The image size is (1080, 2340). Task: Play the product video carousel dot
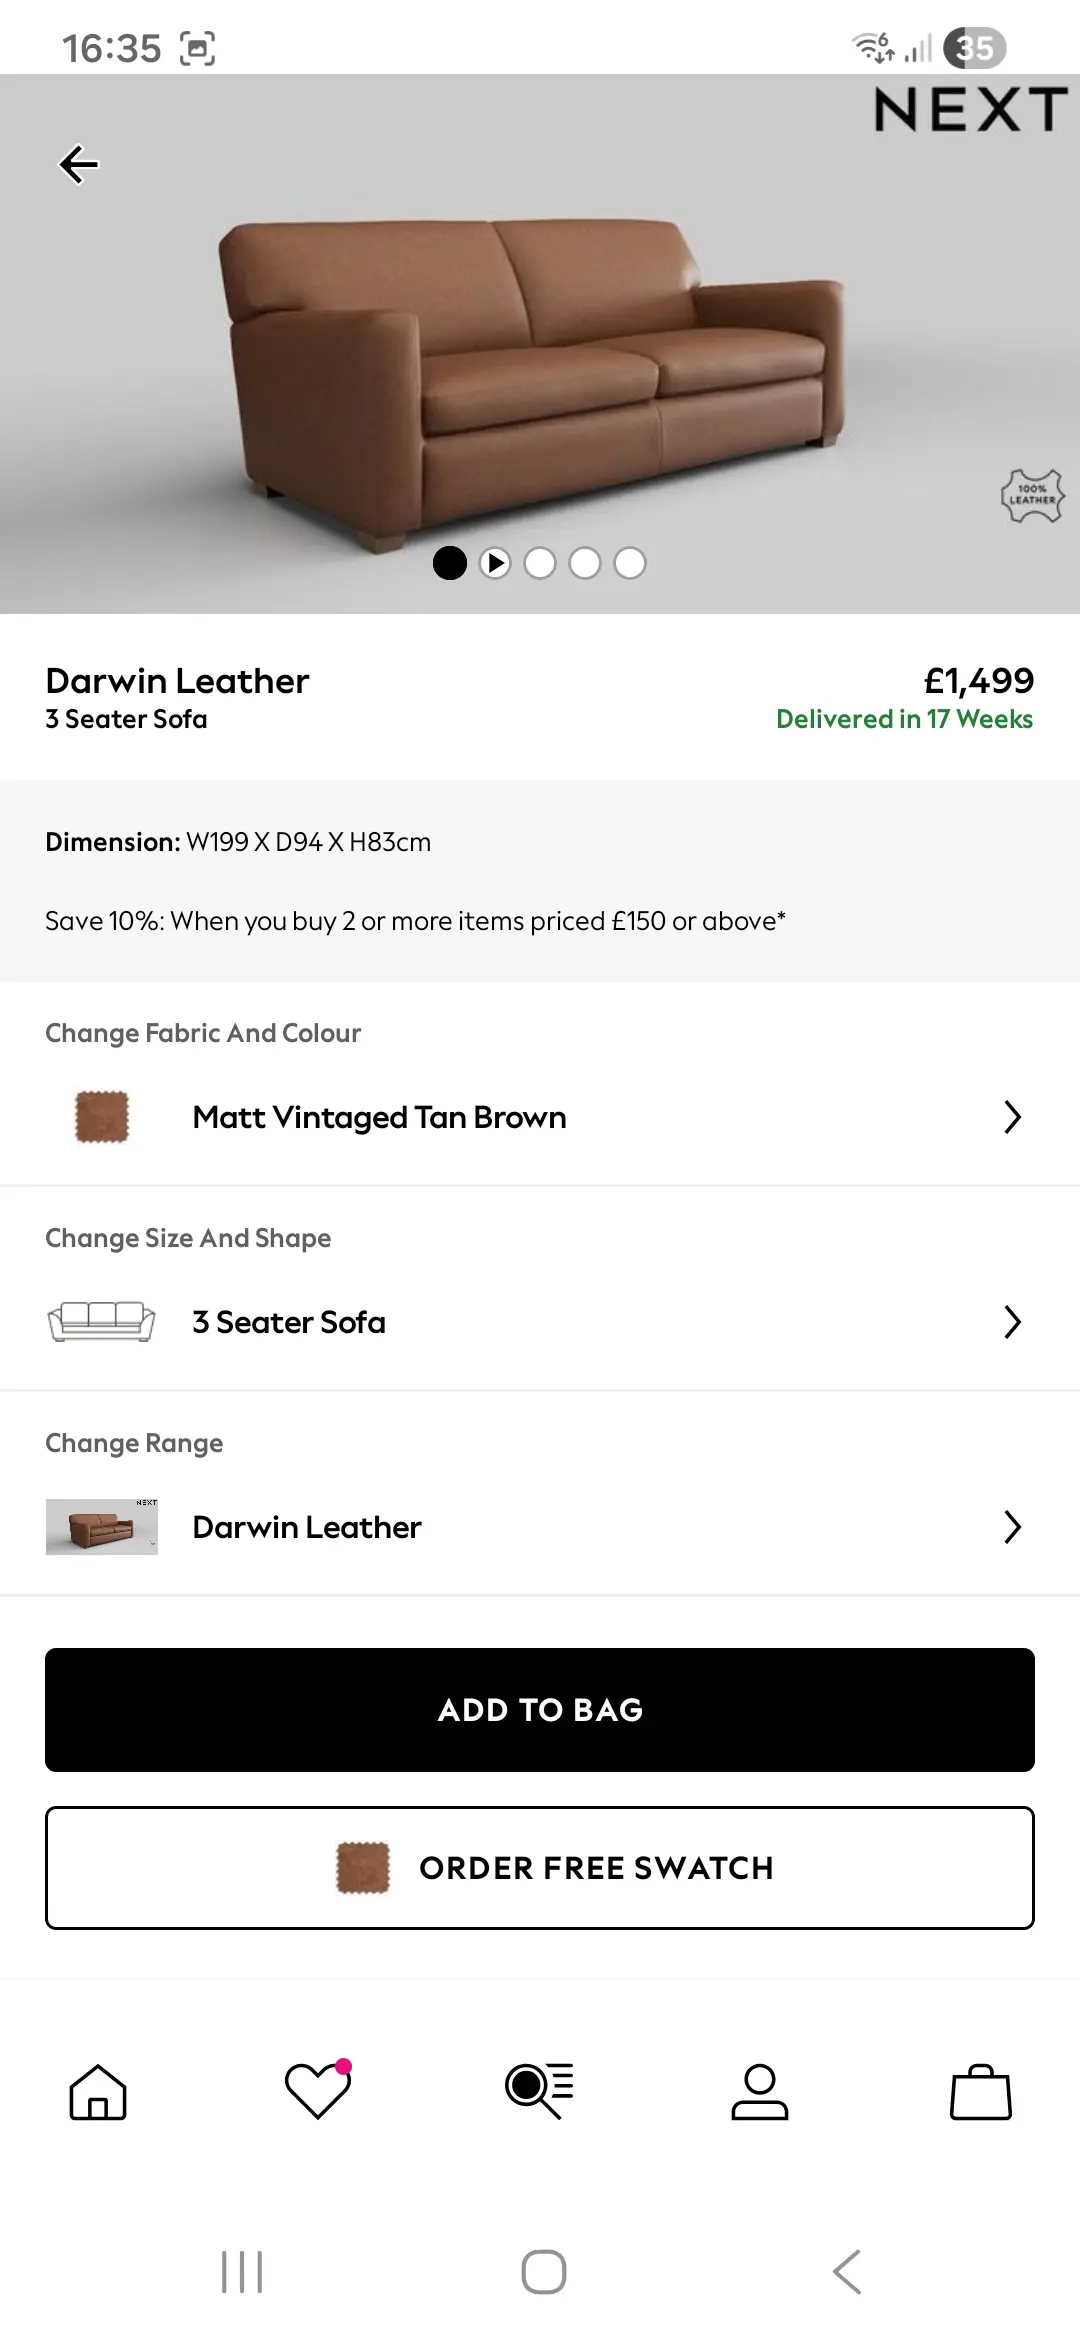coord(495,563)
